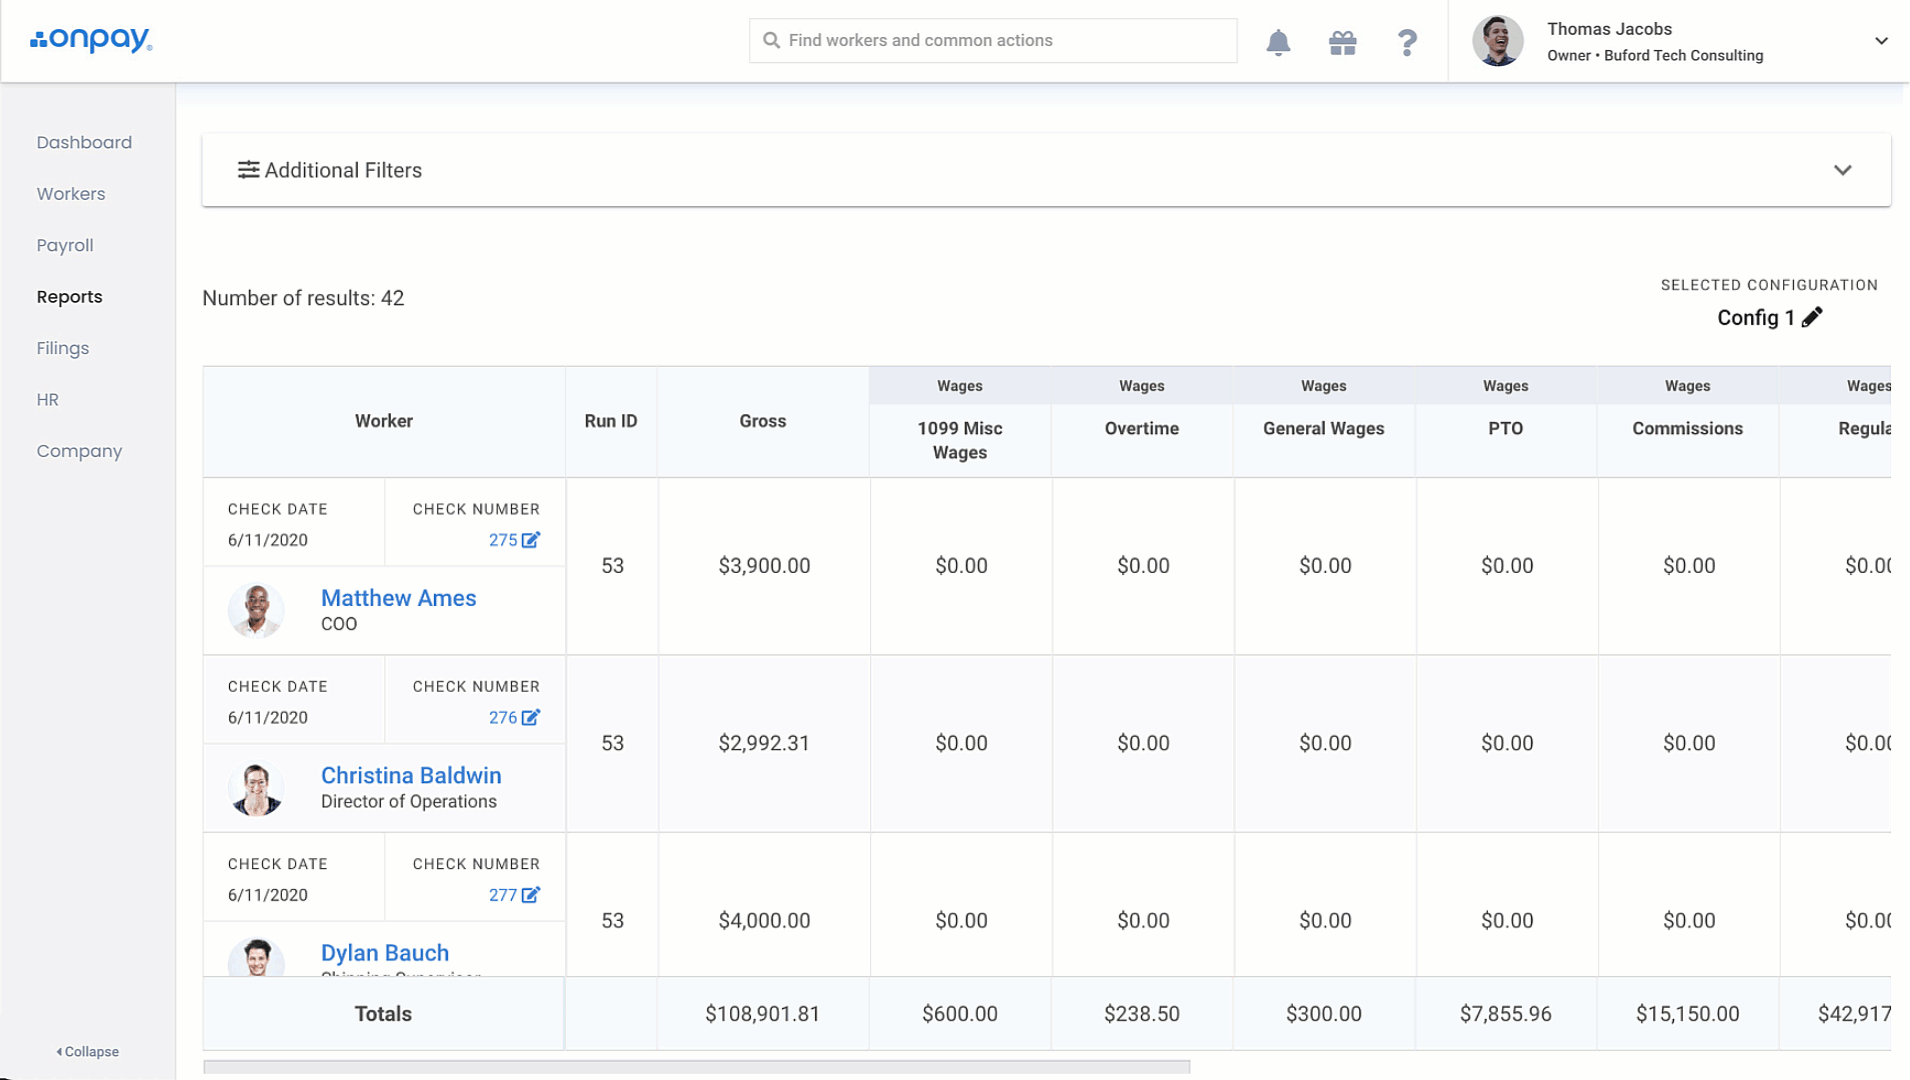Click the 1099 Misc Wages header

pos(960,440)
